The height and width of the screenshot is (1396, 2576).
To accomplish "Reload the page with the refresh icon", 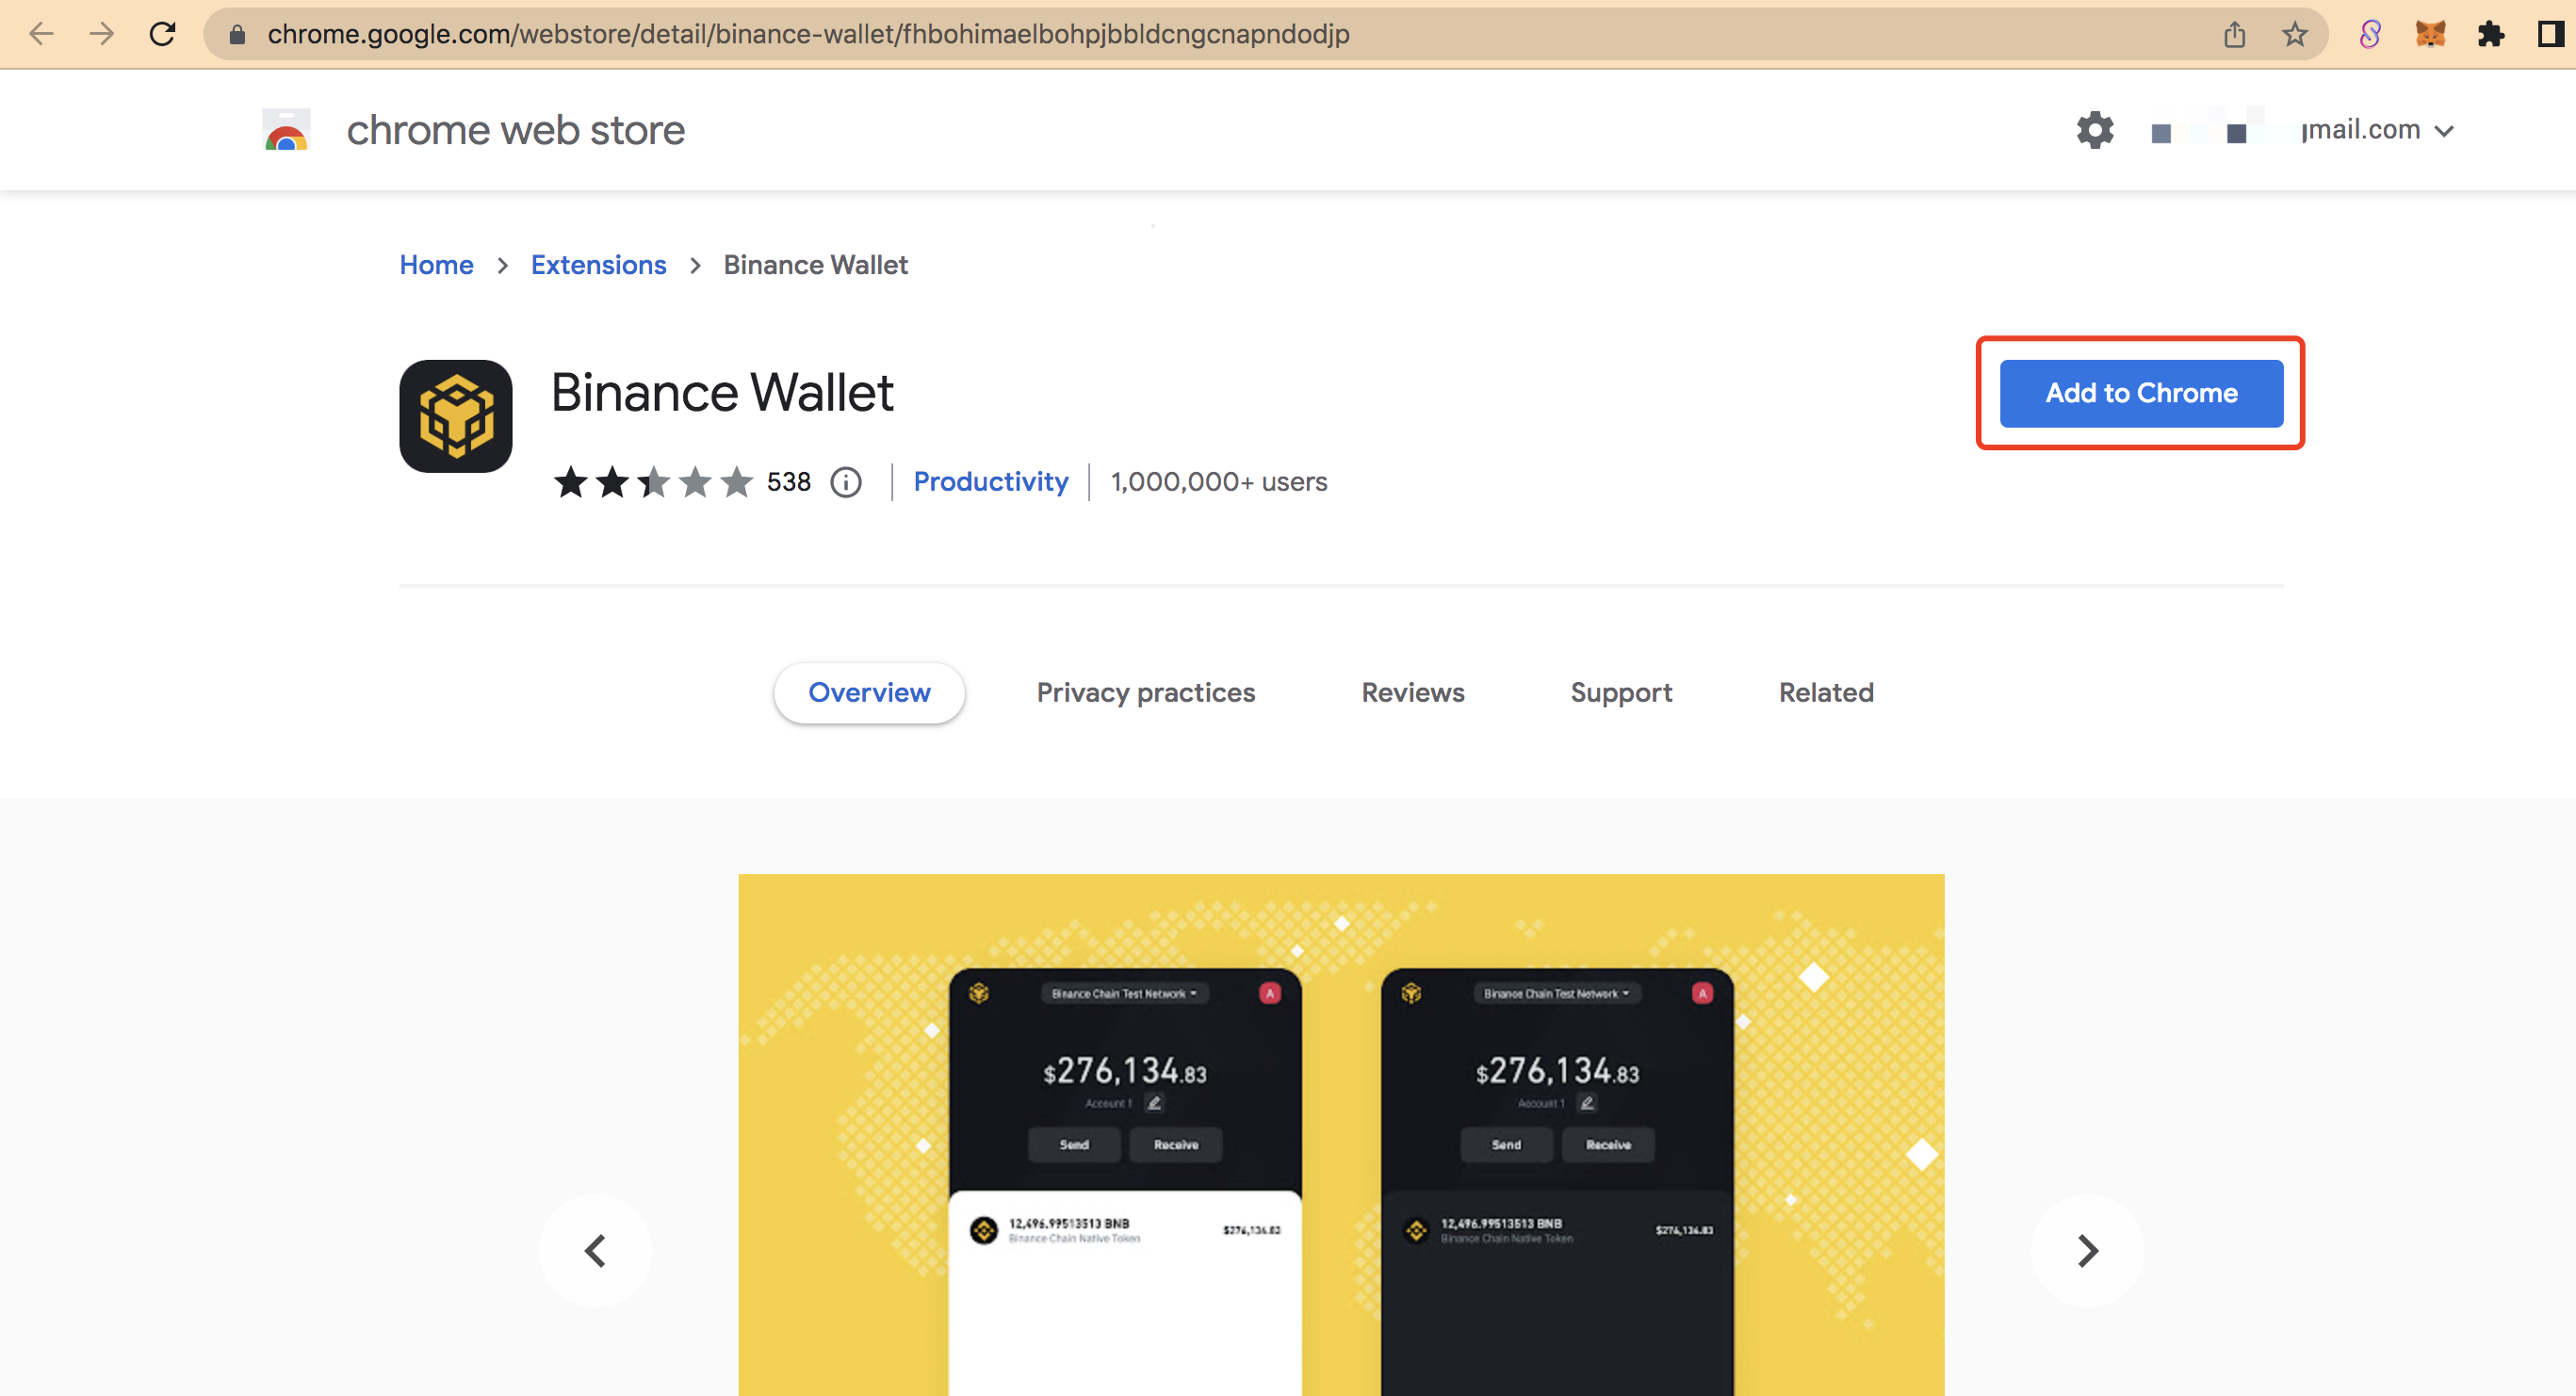I will click(163, 34).
